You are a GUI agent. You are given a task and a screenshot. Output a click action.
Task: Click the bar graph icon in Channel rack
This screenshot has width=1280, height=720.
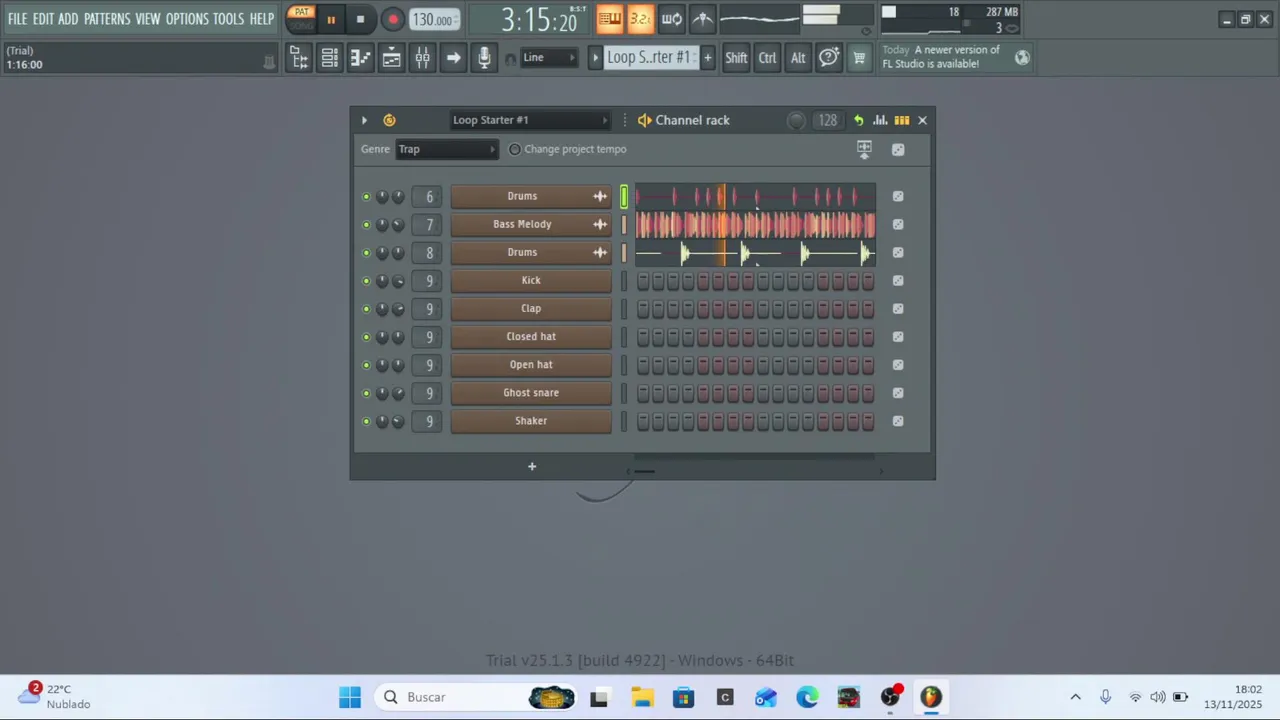coord(880,120)
